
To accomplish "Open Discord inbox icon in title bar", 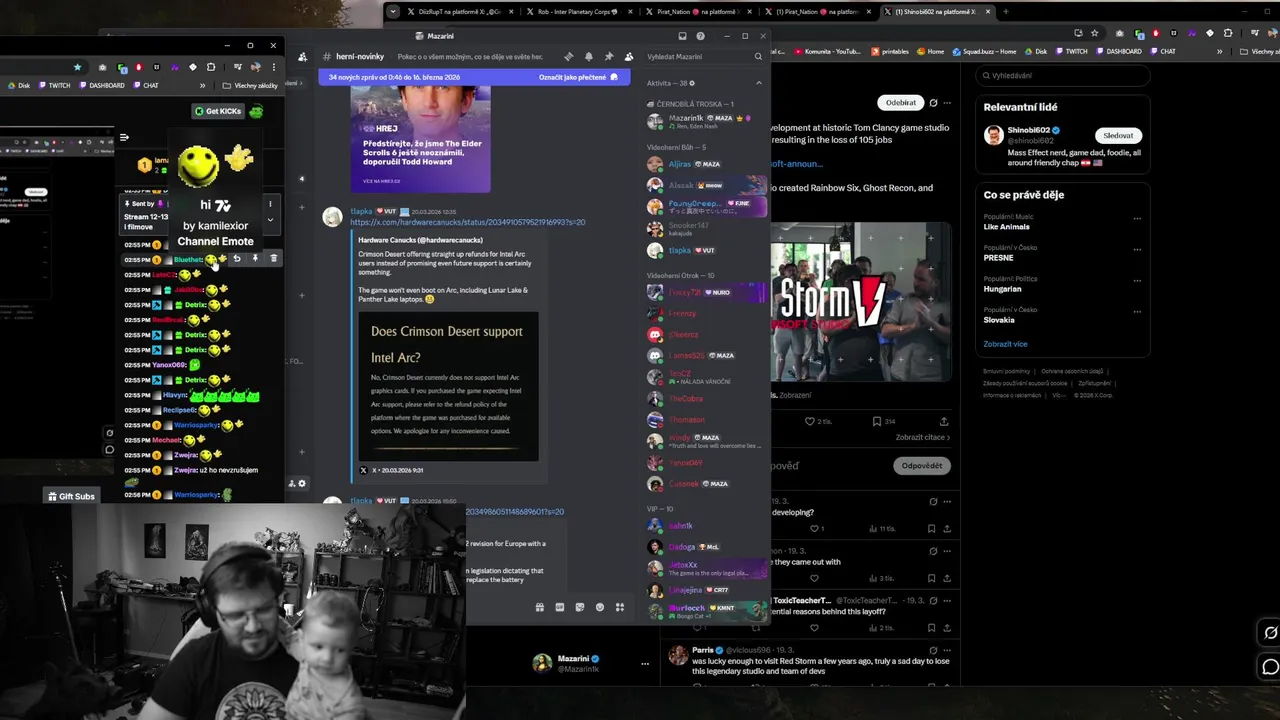I will 681,36.
